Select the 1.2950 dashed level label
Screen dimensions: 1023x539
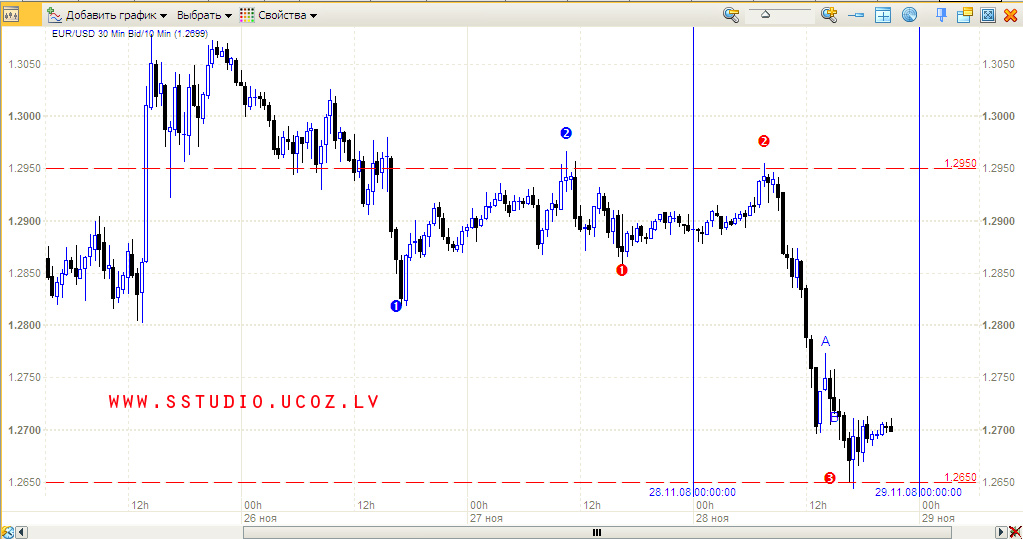(x=960, y=163)
